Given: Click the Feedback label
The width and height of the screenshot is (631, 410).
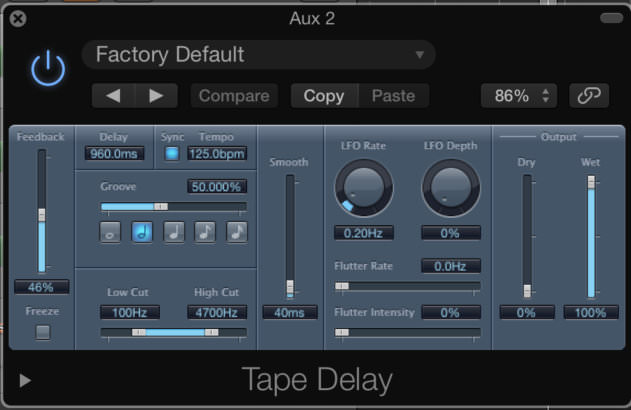Looking at the screenshot, I should pos(40,137).
